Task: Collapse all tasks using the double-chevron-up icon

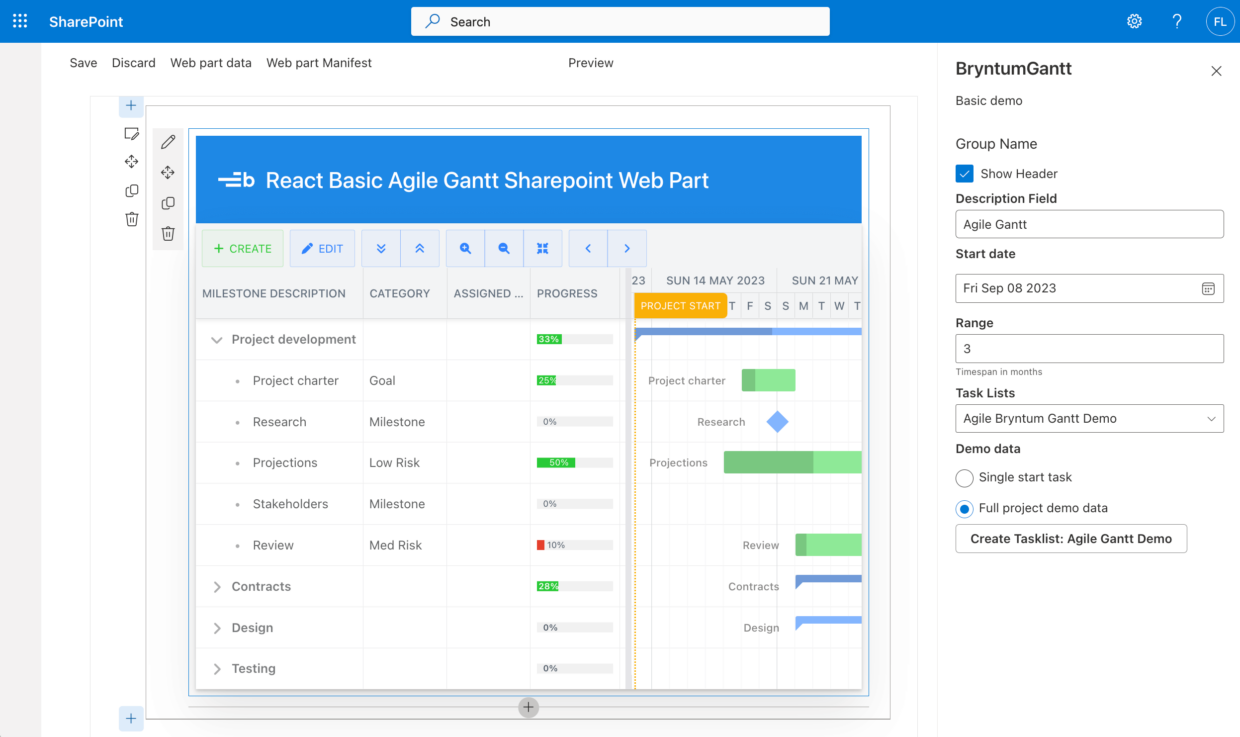Action: [420, 248]
